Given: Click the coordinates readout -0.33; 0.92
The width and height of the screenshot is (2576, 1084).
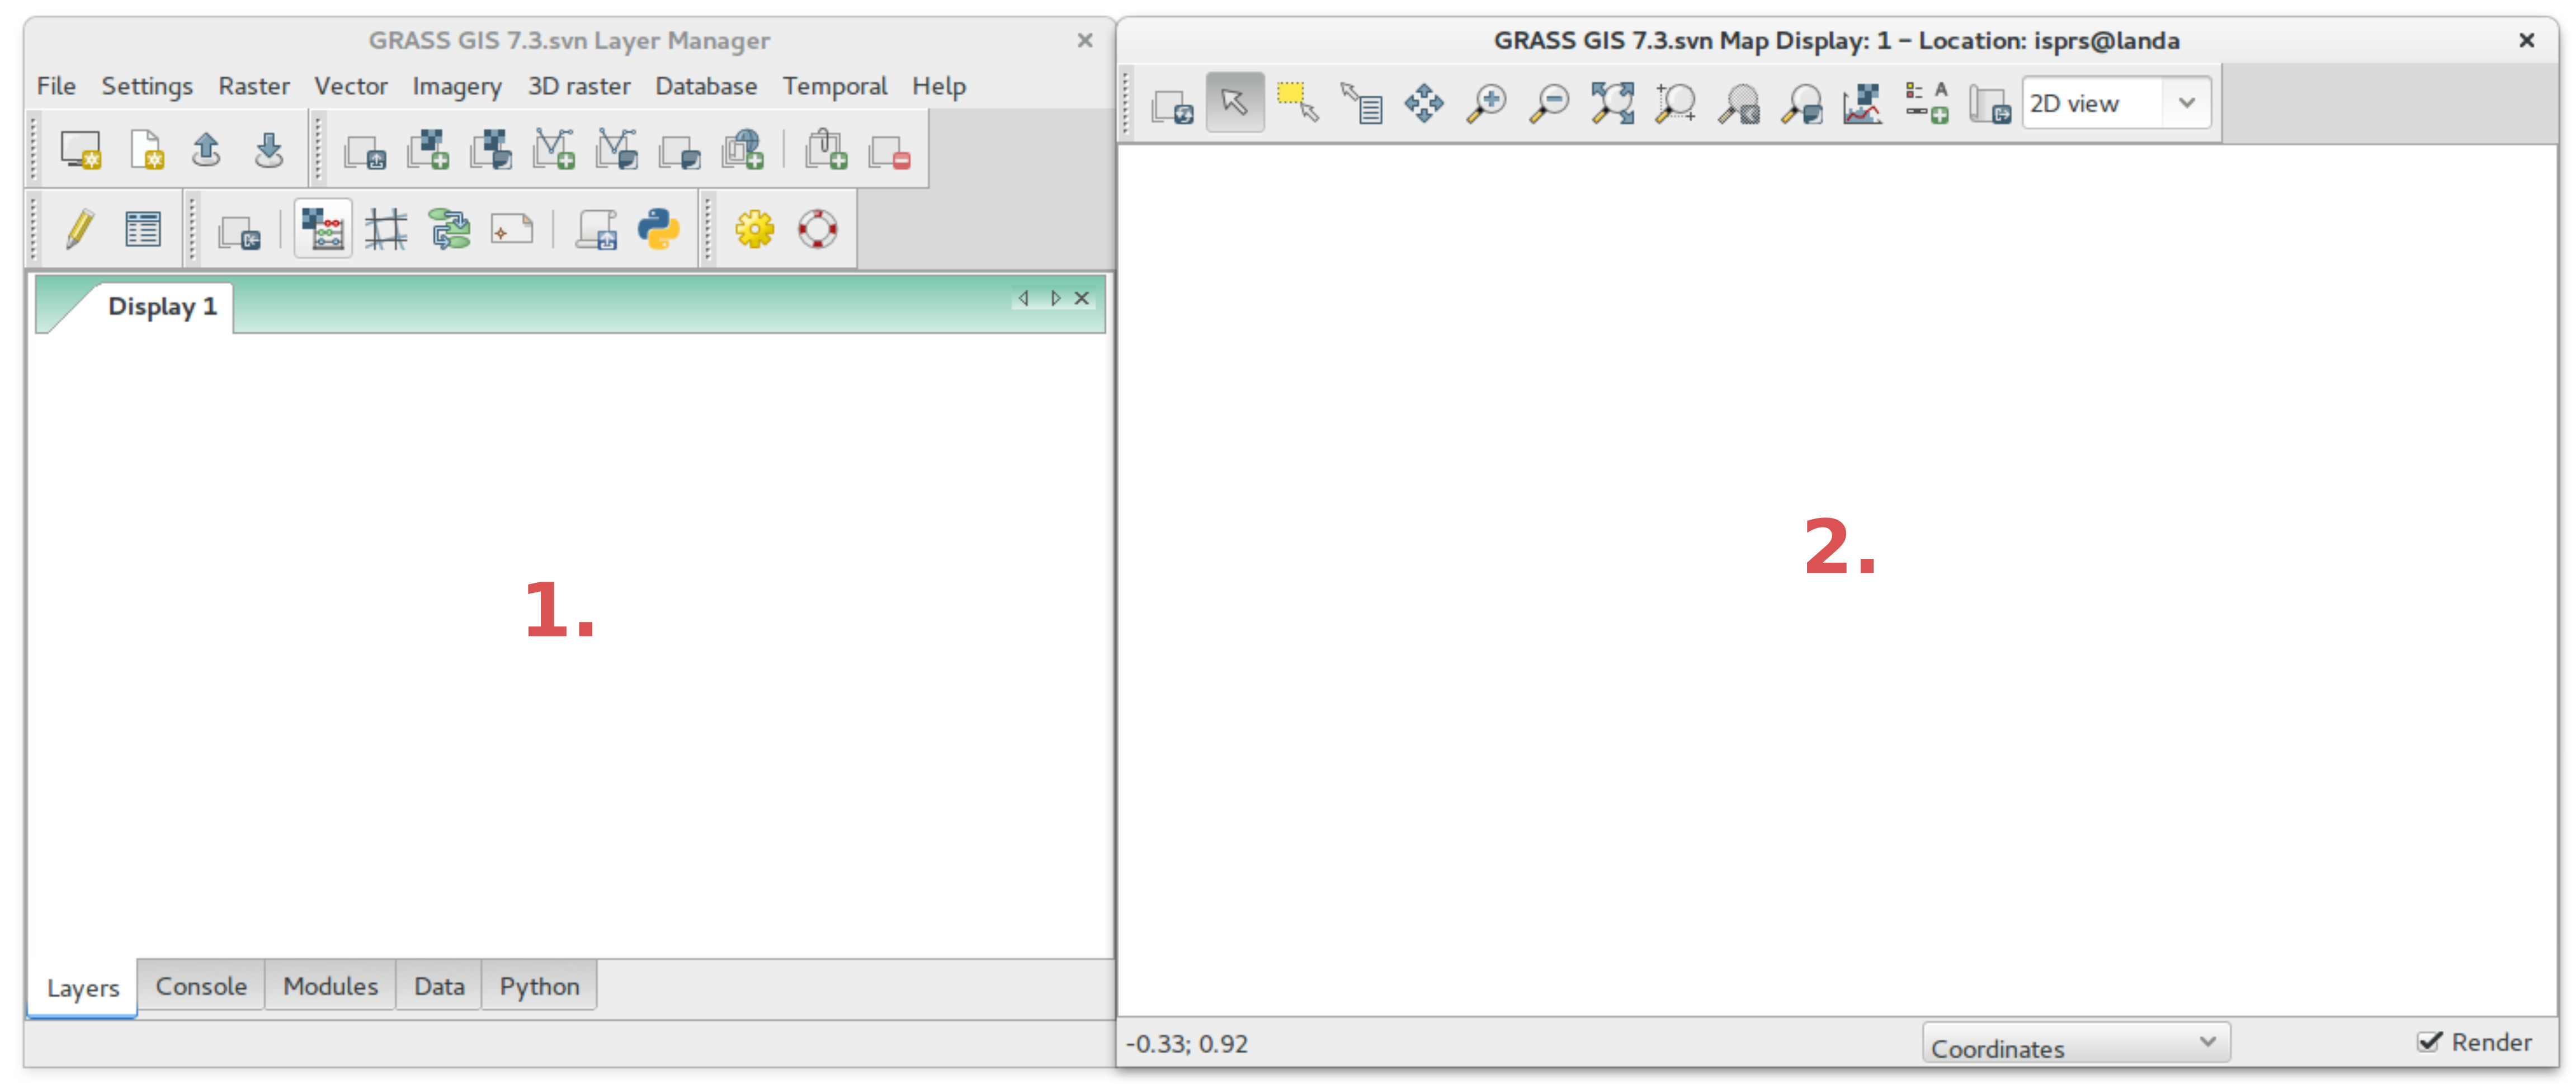Looking at the screenshot, I should tap(1187, 1044).
